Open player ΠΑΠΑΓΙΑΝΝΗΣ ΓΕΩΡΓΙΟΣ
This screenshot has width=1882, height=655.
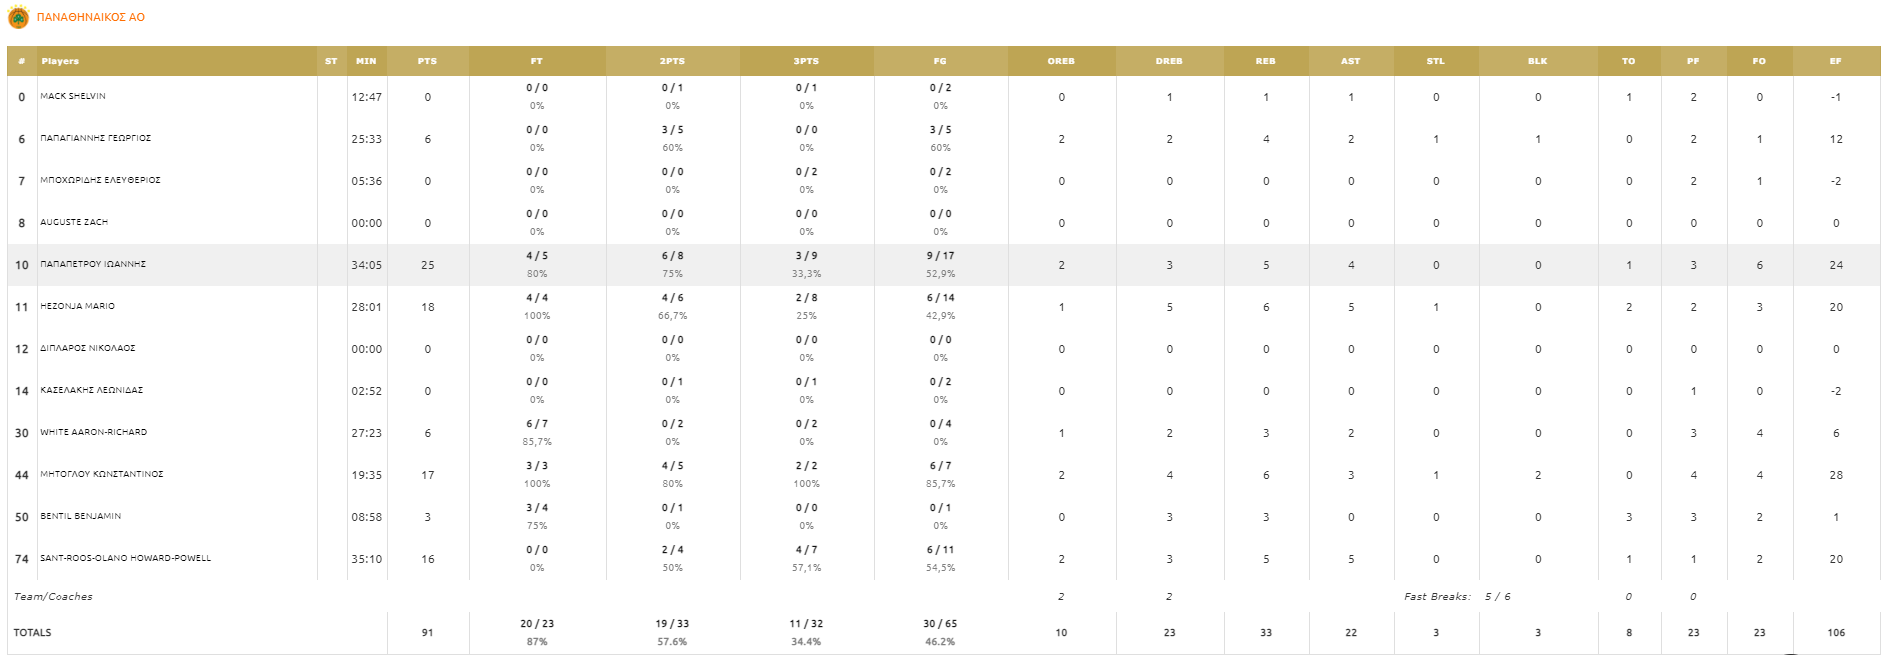(96, 139)
